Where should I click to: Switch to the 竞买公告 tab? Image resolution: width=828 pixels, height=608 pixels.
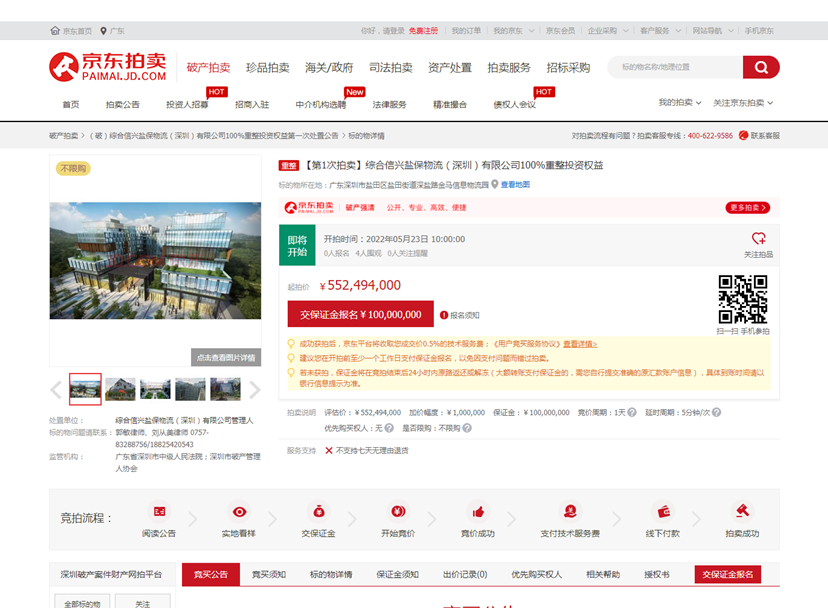[211, 574]
